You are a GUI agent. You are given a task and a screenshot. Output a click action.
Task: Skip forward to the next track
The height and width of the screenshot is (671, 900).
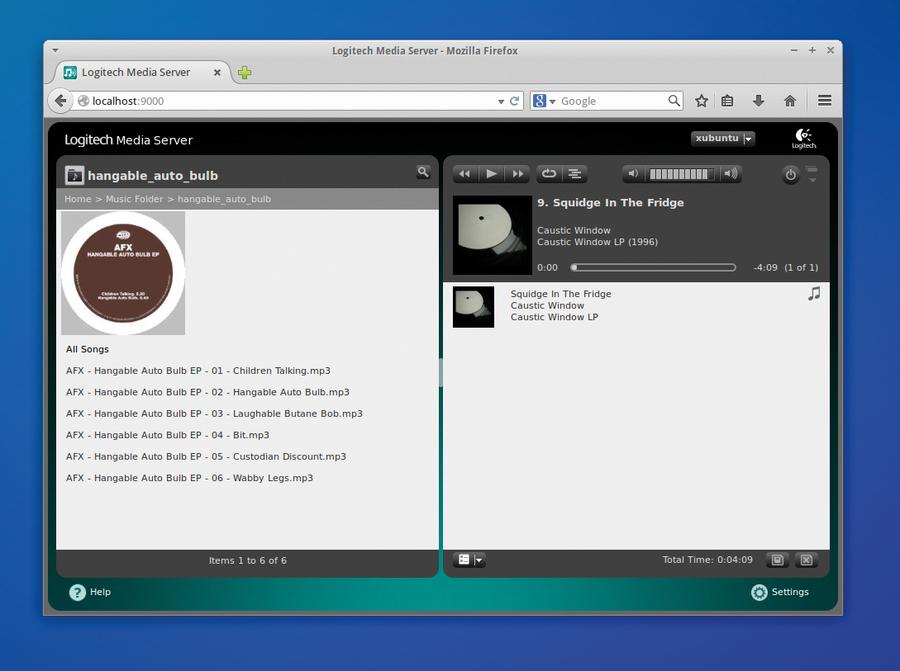[517, 174]
